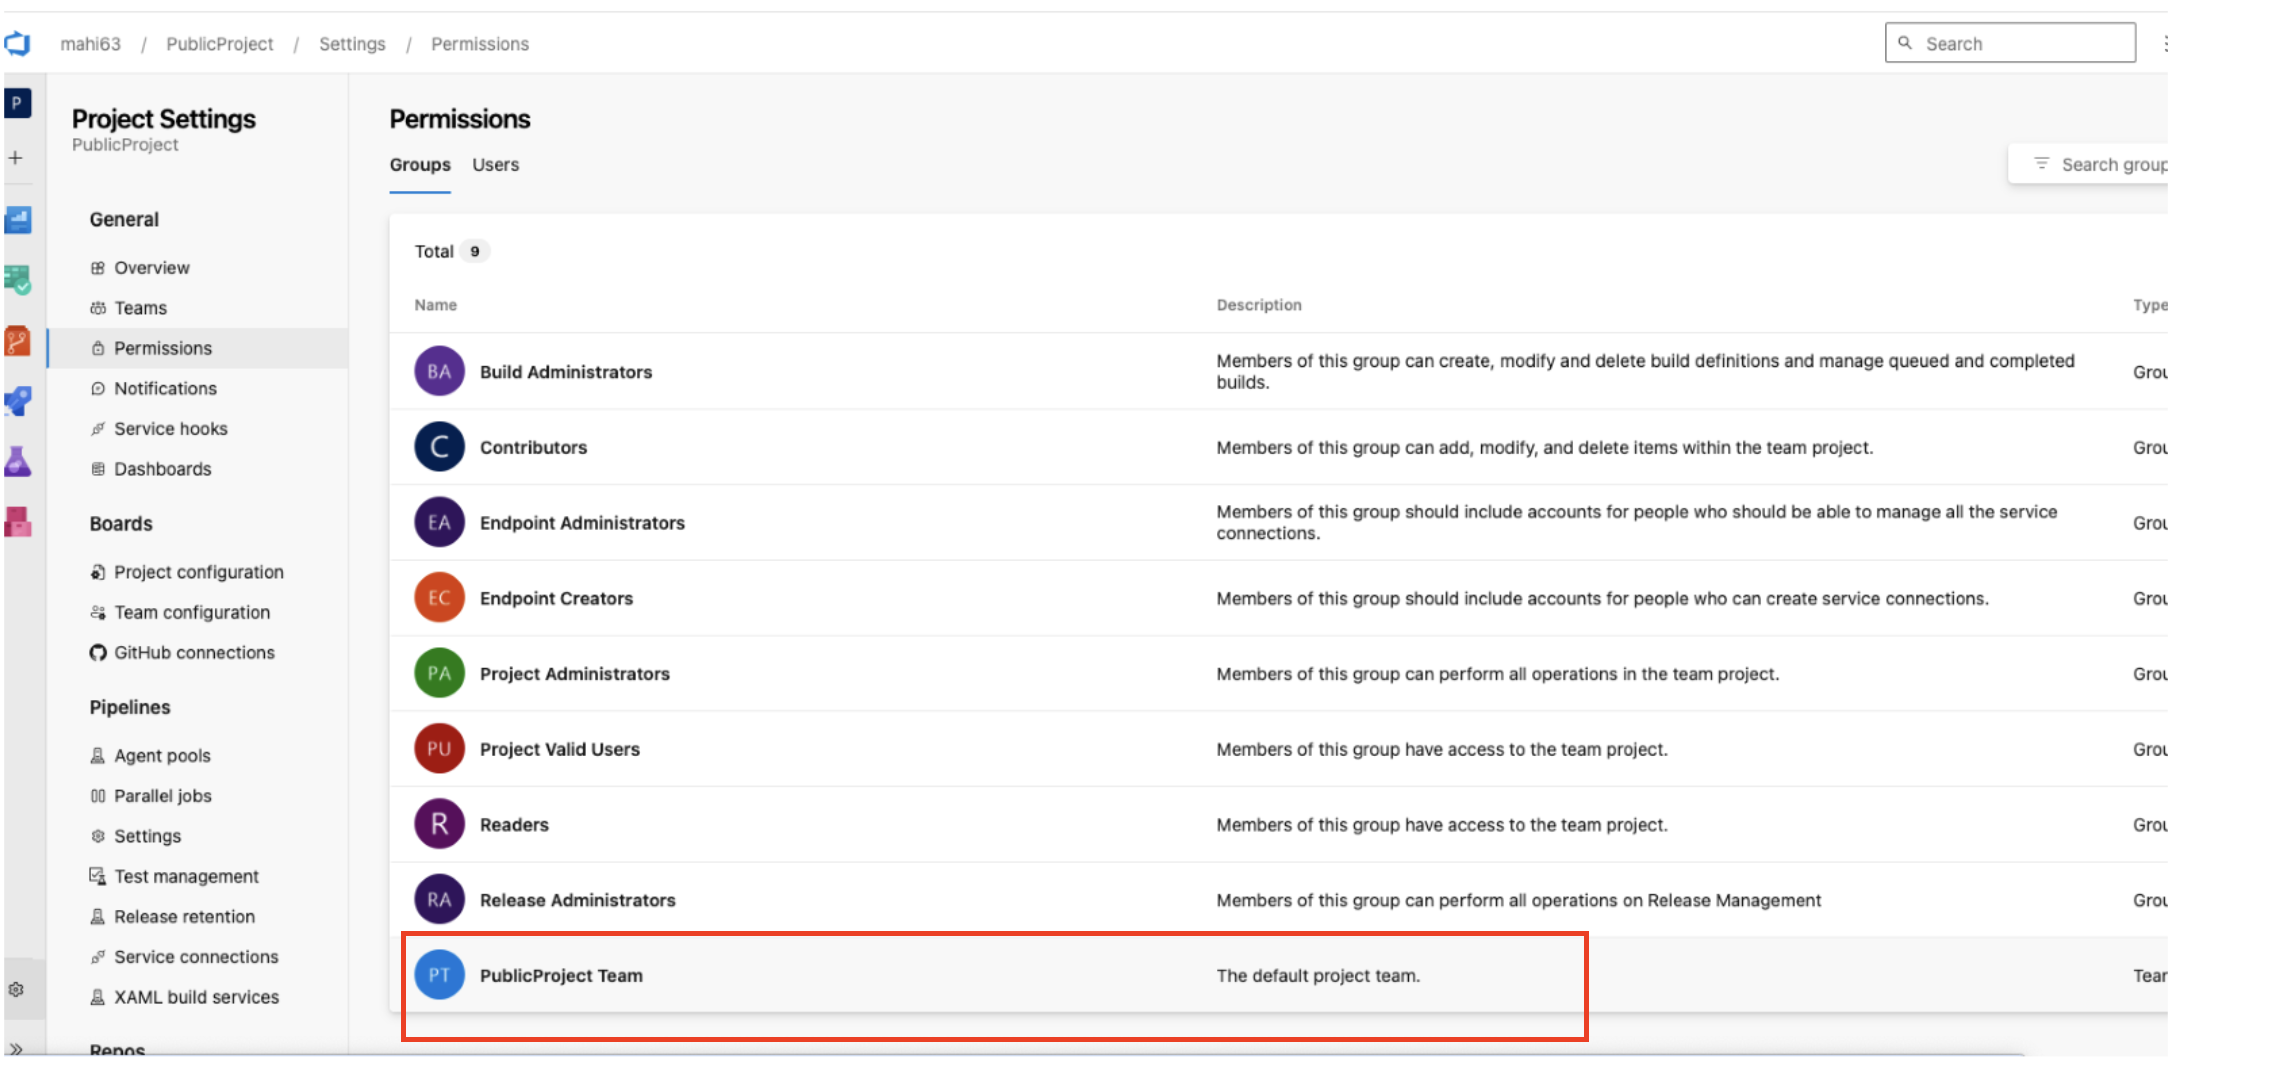Viewport: 2276px width, 1065px height.
Task: Click the Endpoint Creators EC avatar
Action: tap(439, 598)
